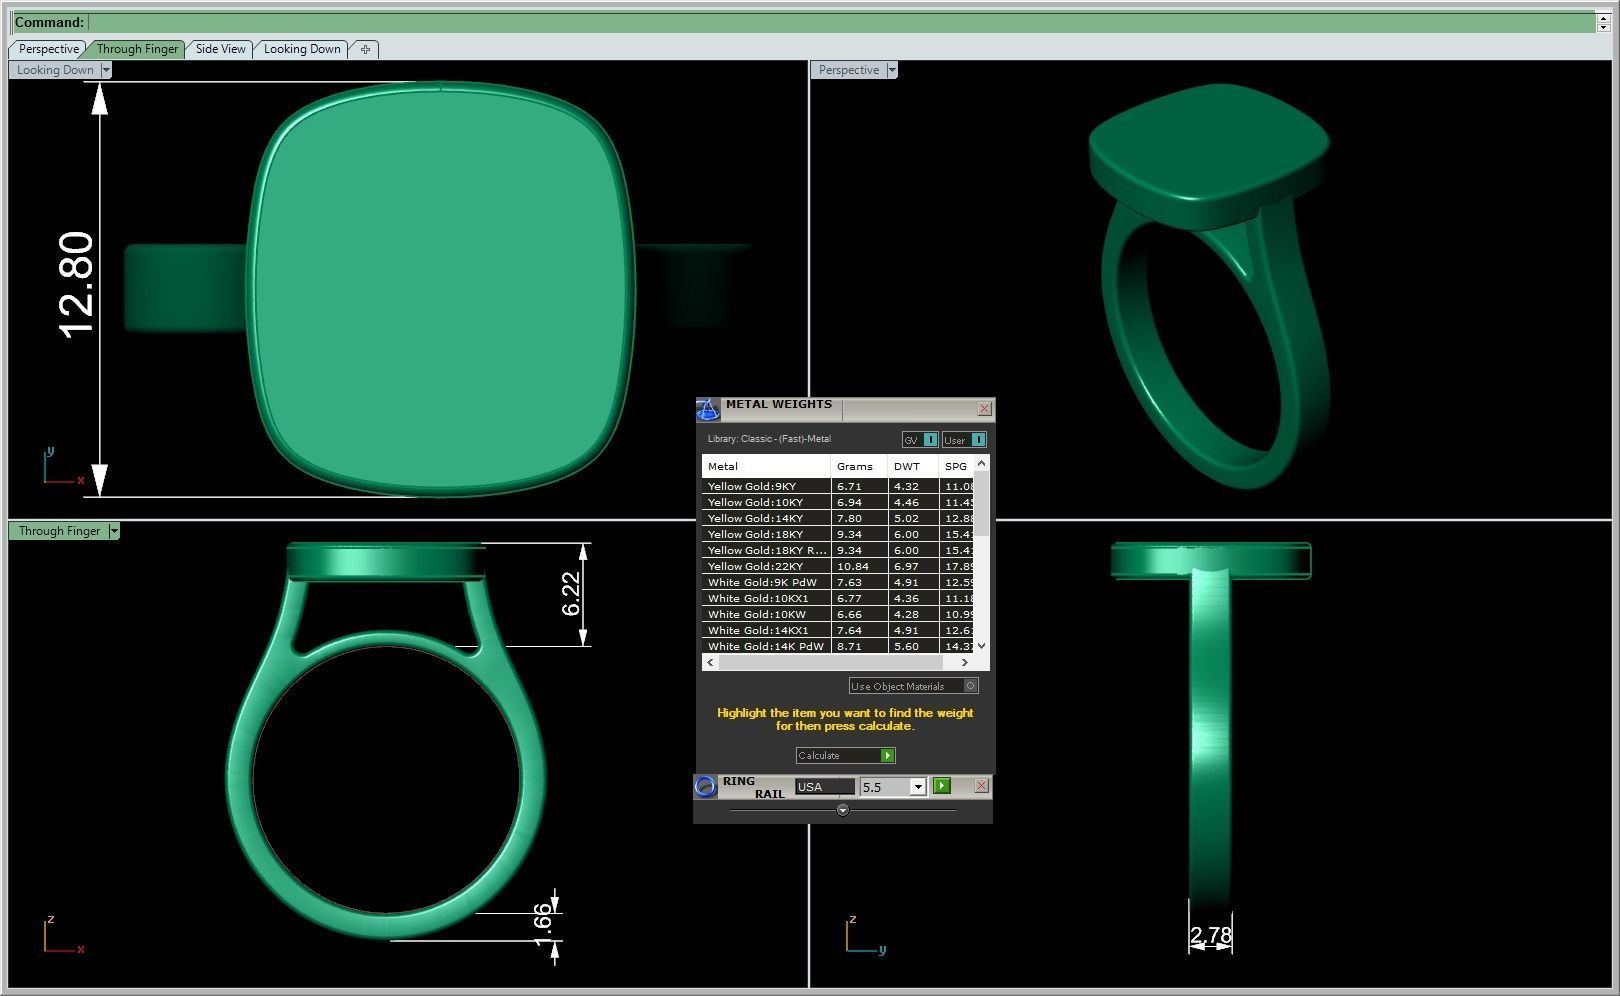Click the right scroll arrow below metal table
Screen dimensions: 1620x996
pyautogui.click(x=963, y=662)
